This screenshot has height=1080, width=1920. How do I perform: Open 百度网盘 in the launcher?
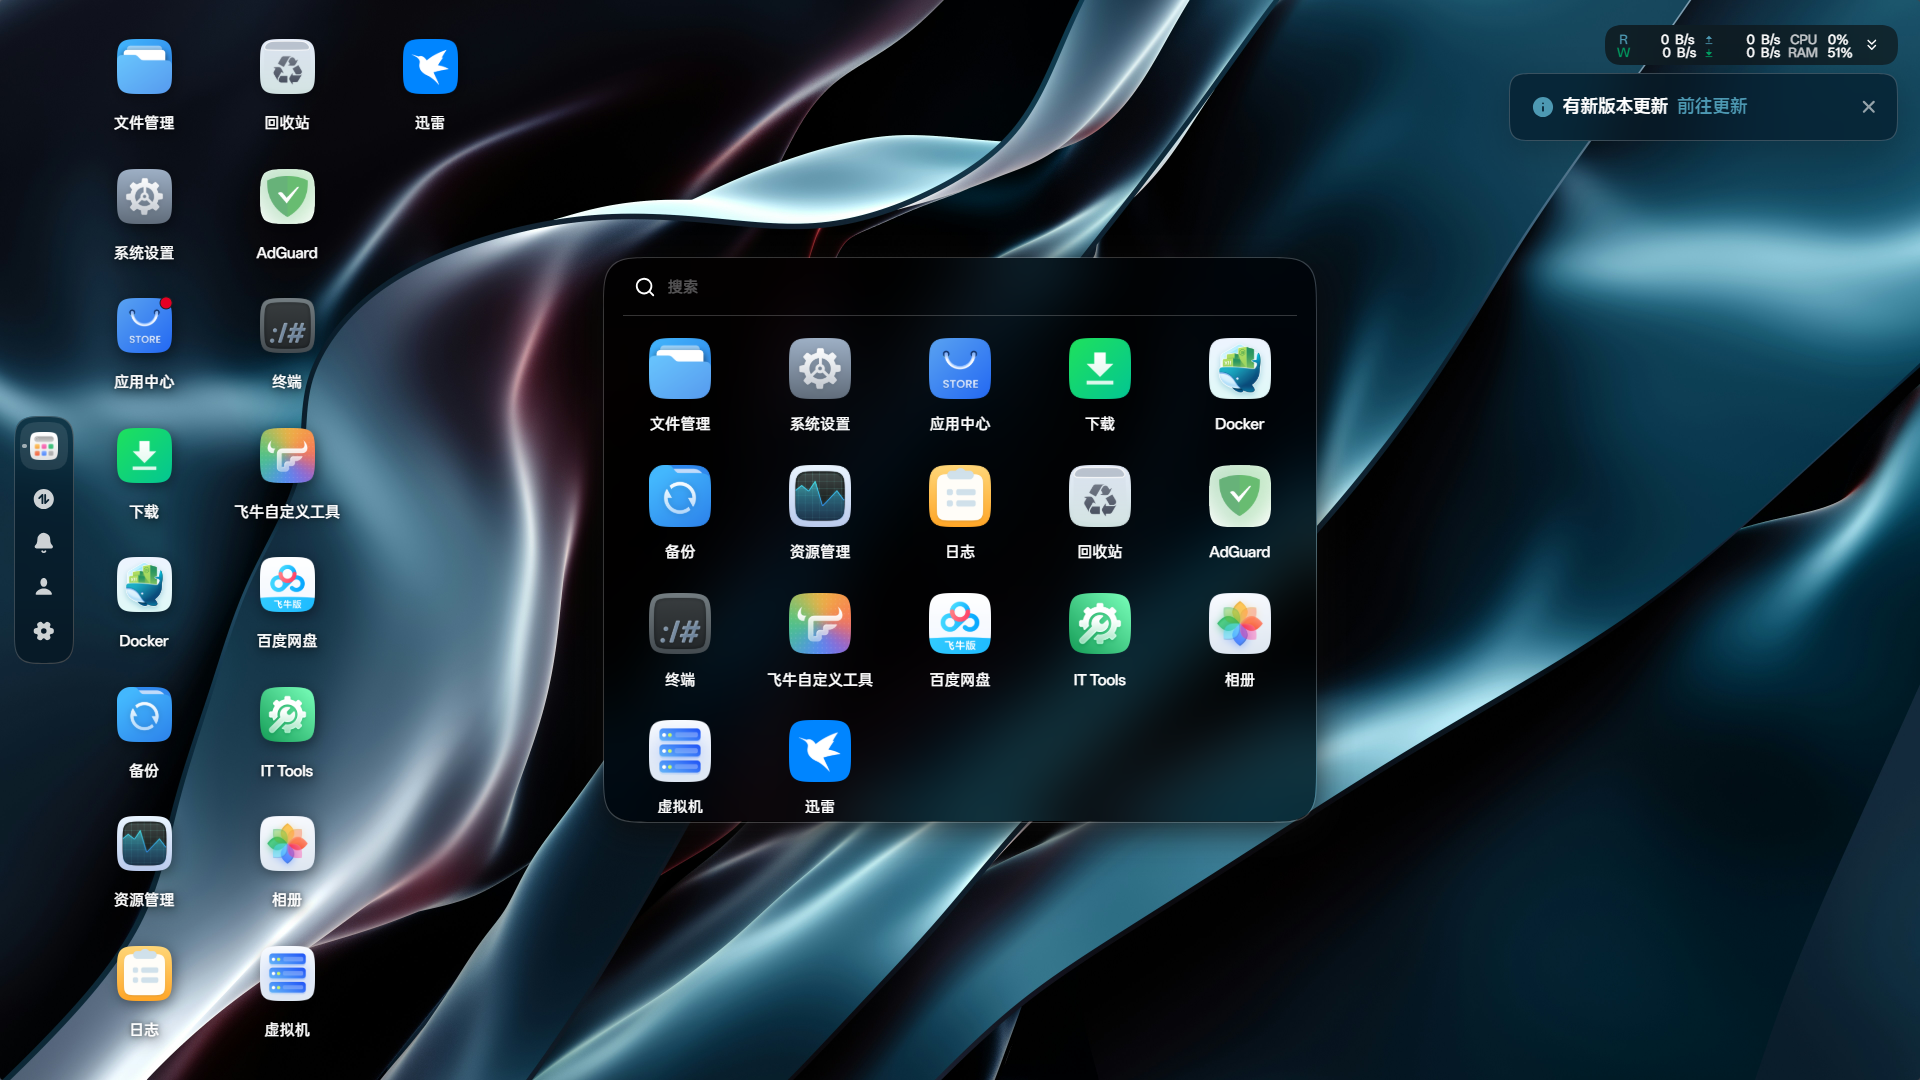click(959, 623)
